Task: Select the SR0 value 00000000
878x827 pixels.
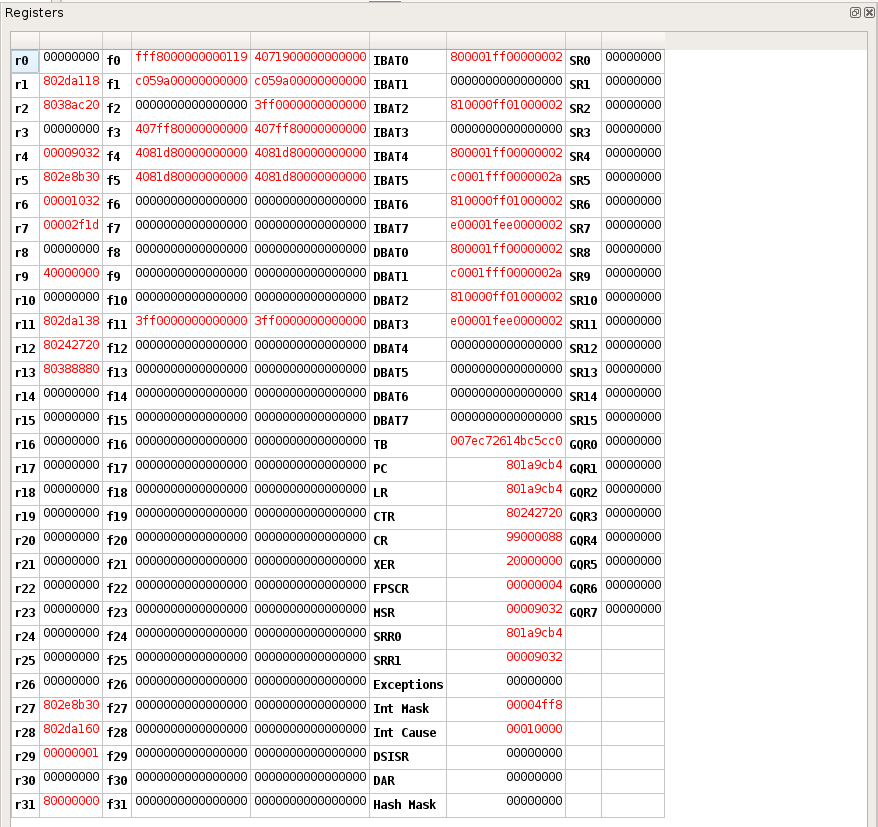Action: (633, 57)
